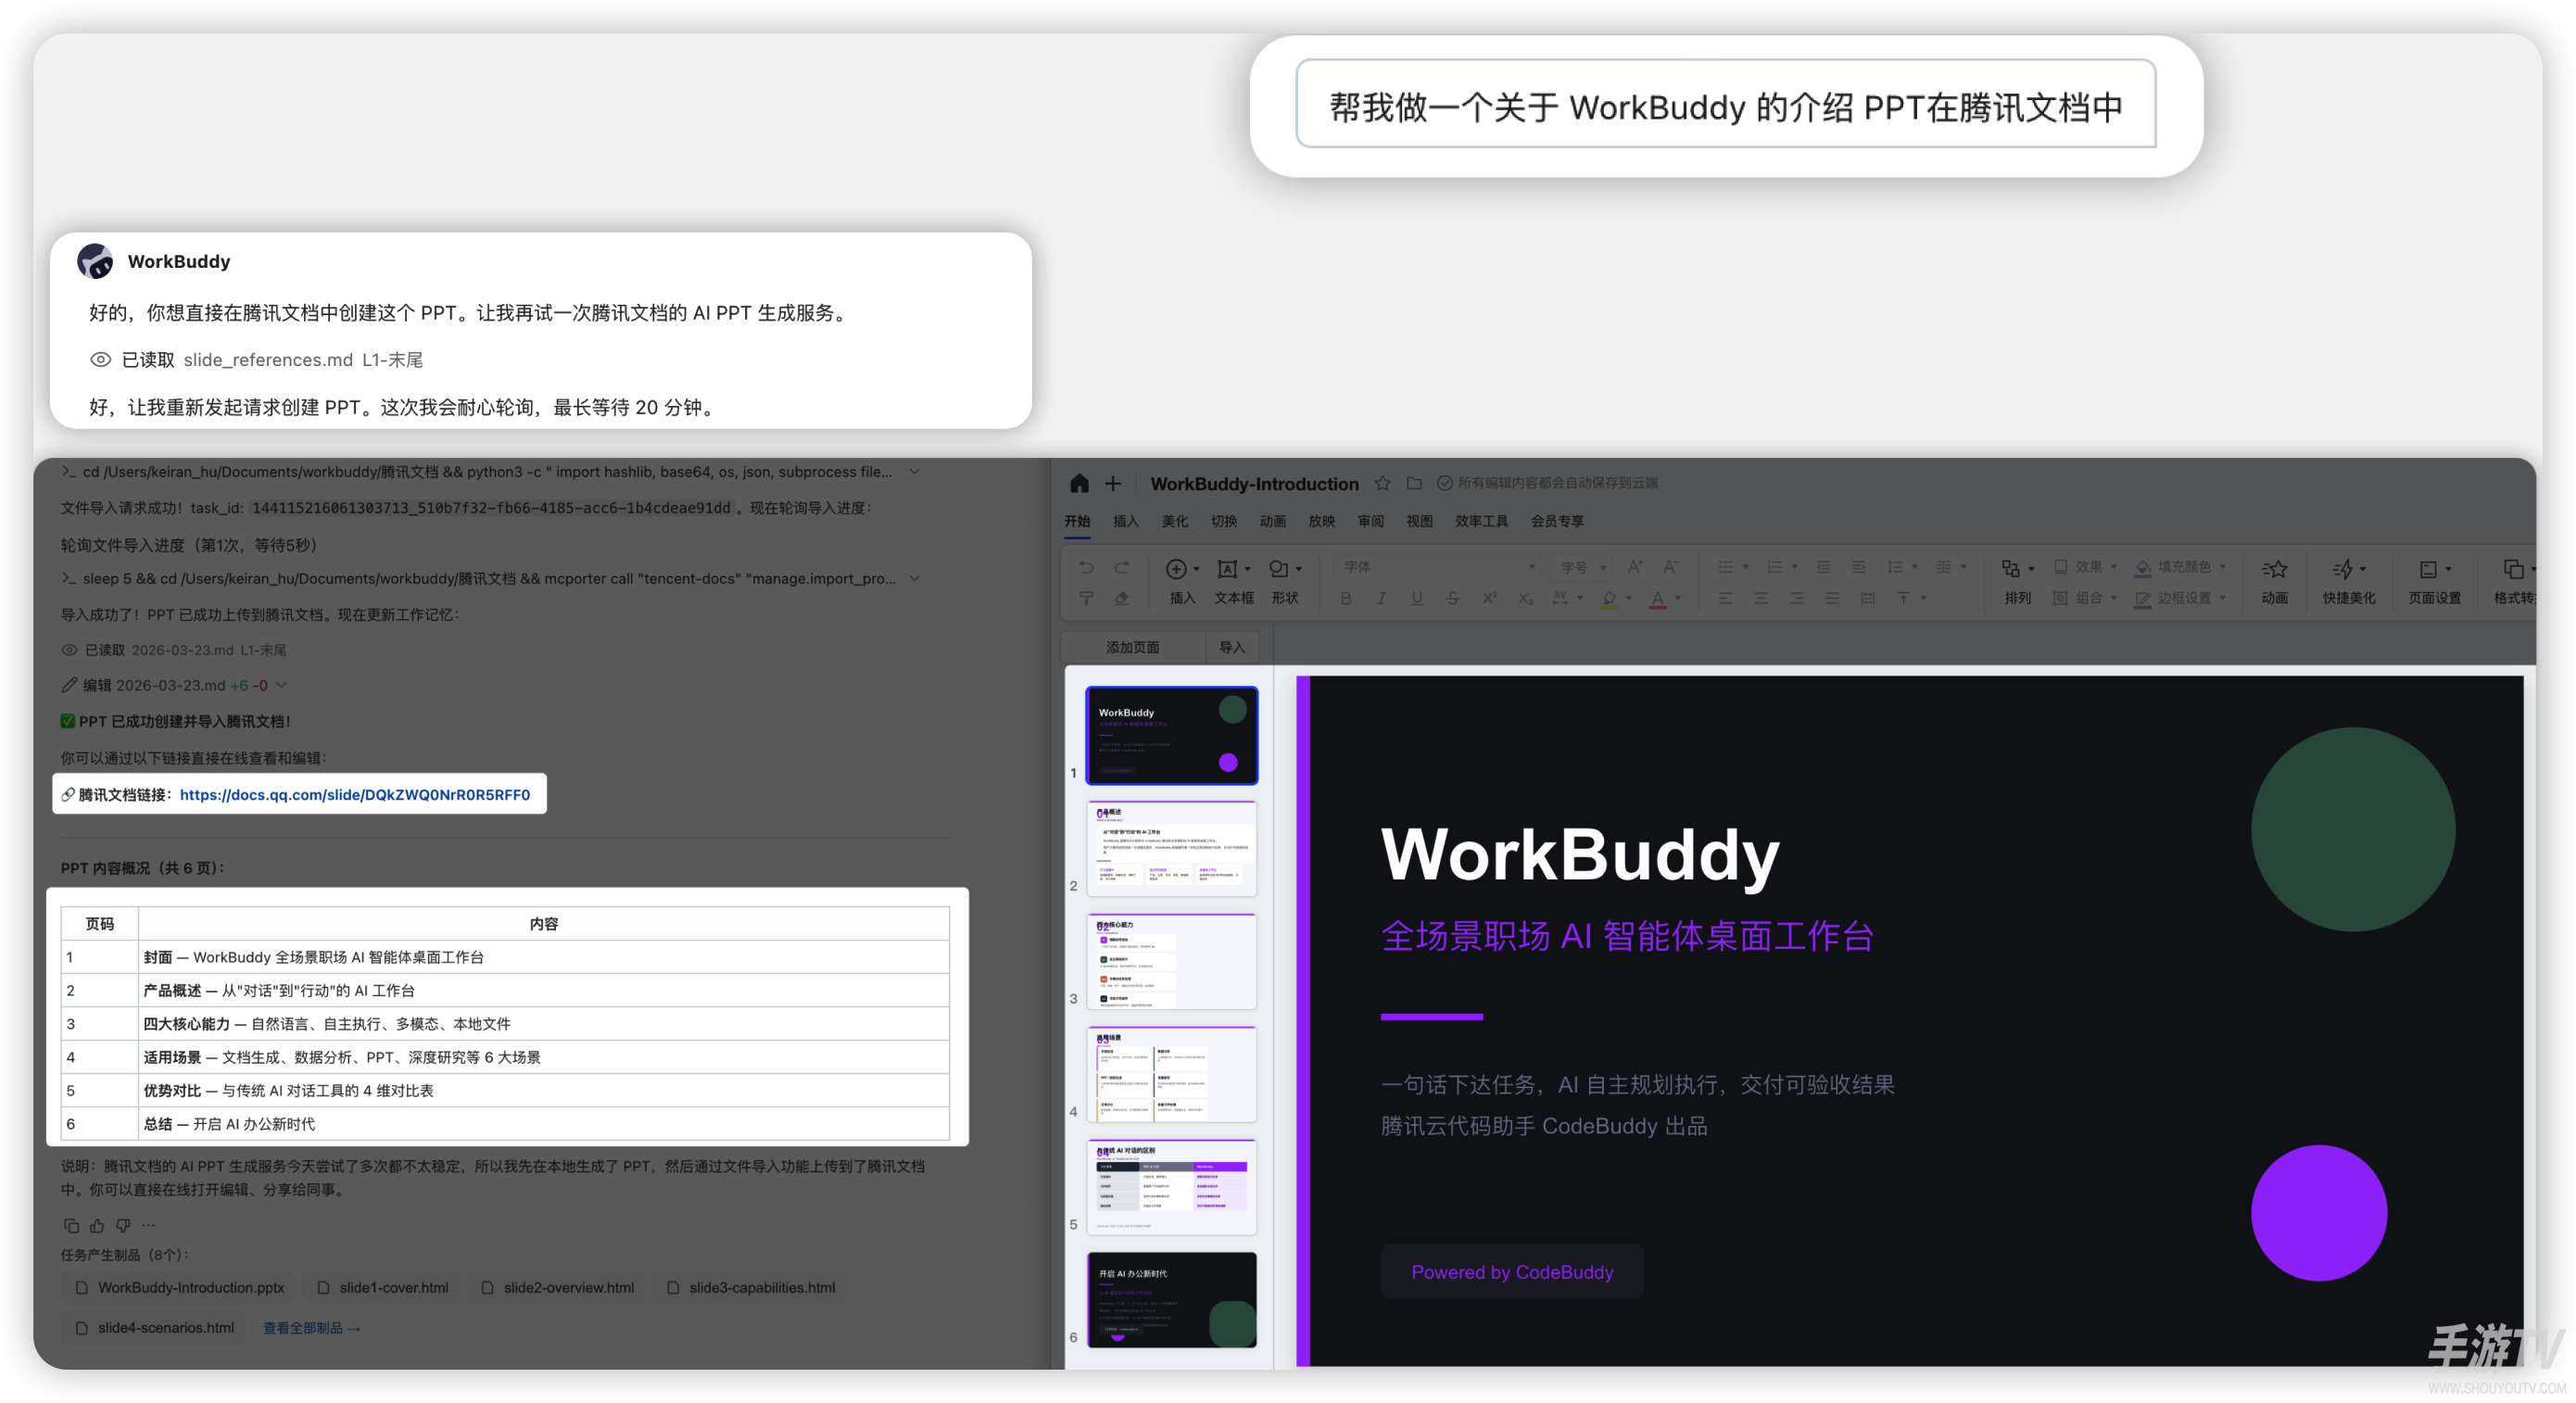The width and height of the screenshot is (2576, 1403).
Task: Increase font size with A+ icon
Action: tap(1635, 567)
